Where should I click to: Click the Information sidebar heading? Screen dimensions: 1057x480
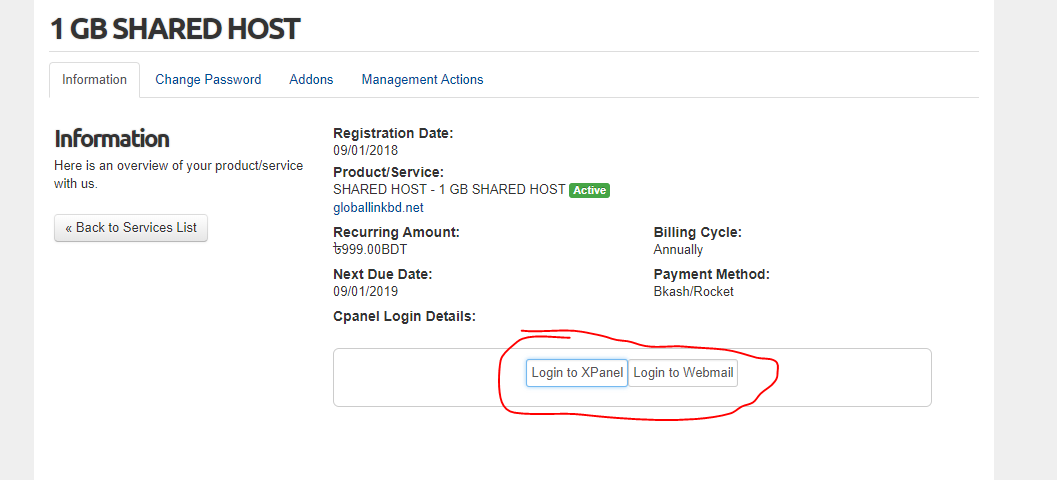tap(111, 139)
